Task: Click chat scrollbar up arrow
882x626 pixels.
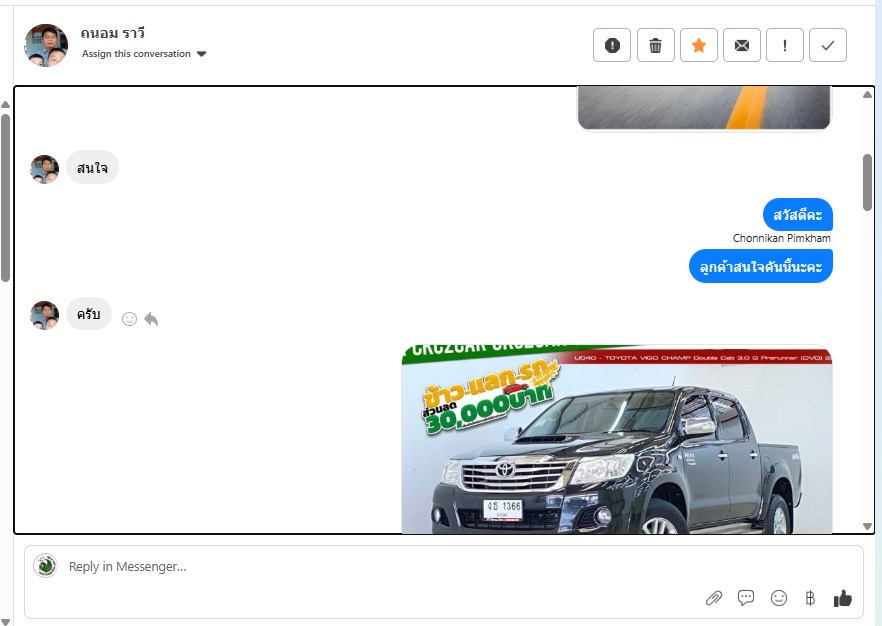Action: click(867, 94)
